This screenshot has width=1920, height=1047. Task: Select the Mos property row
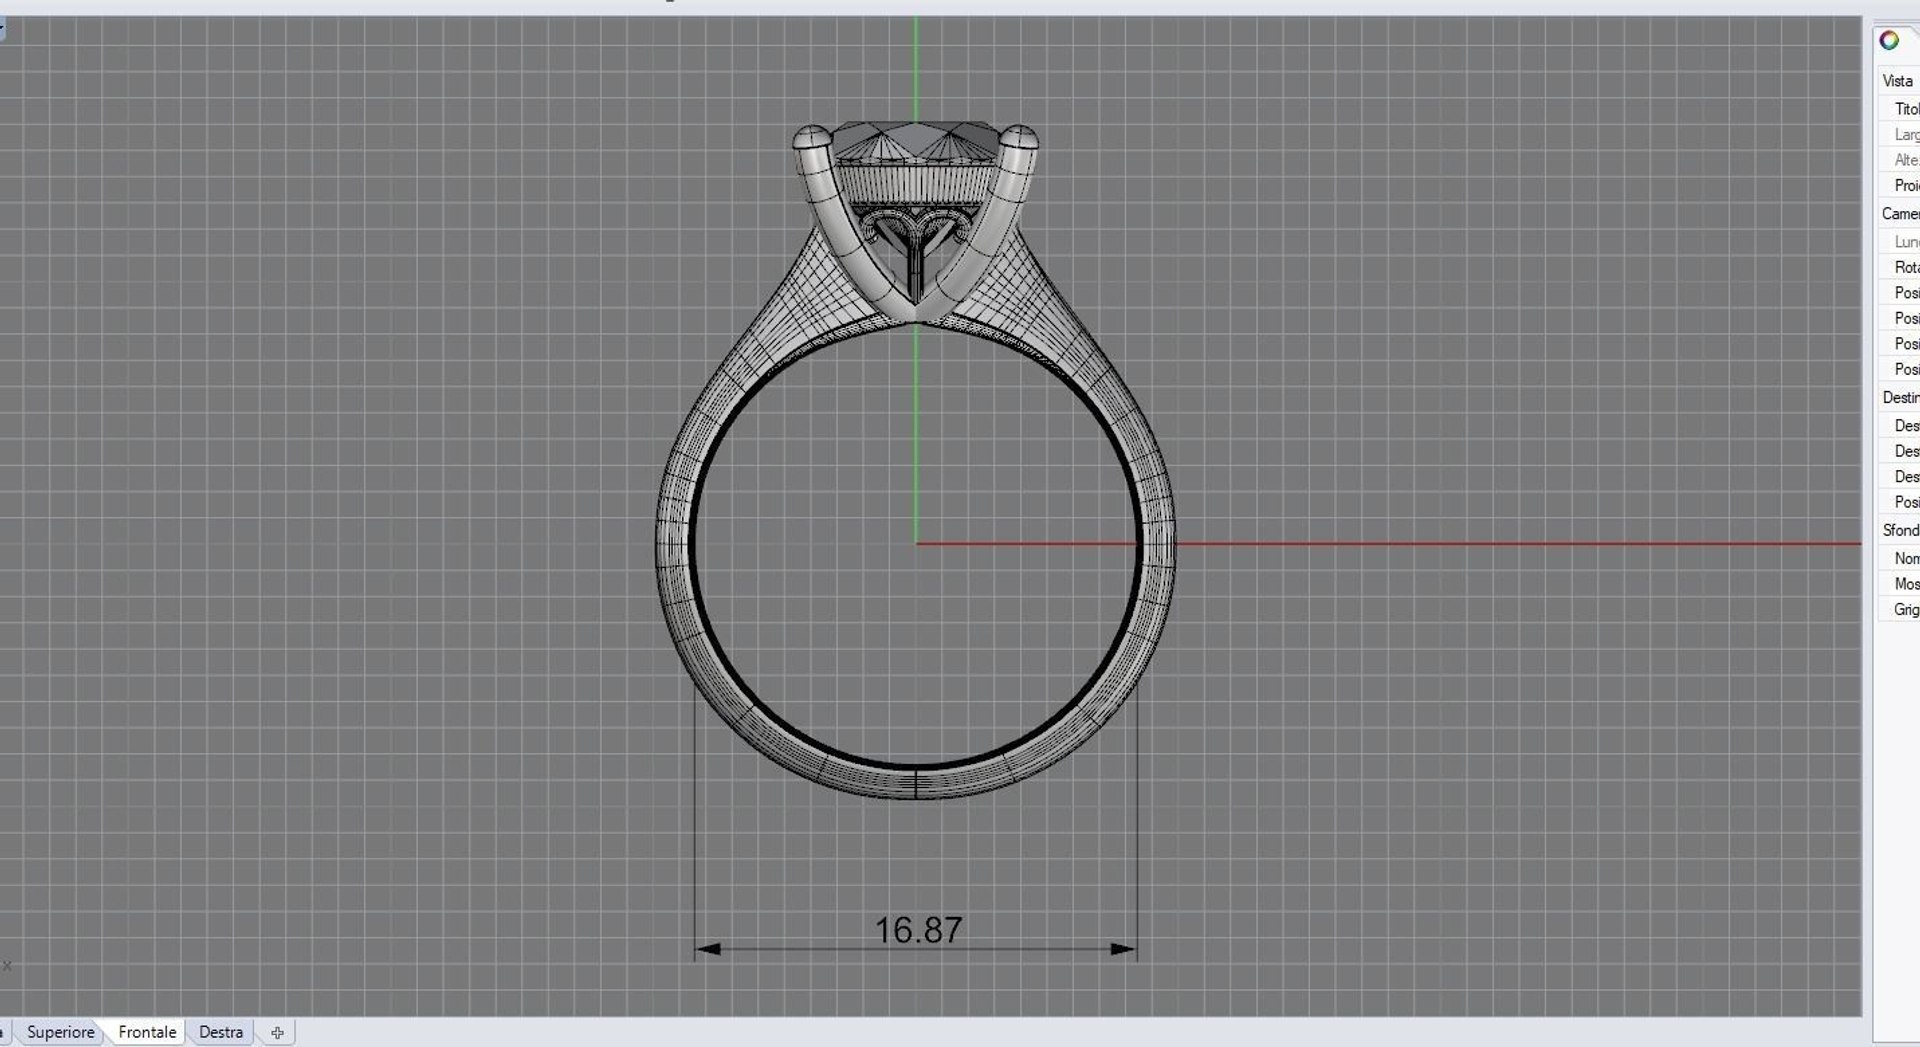point(1900,583)
